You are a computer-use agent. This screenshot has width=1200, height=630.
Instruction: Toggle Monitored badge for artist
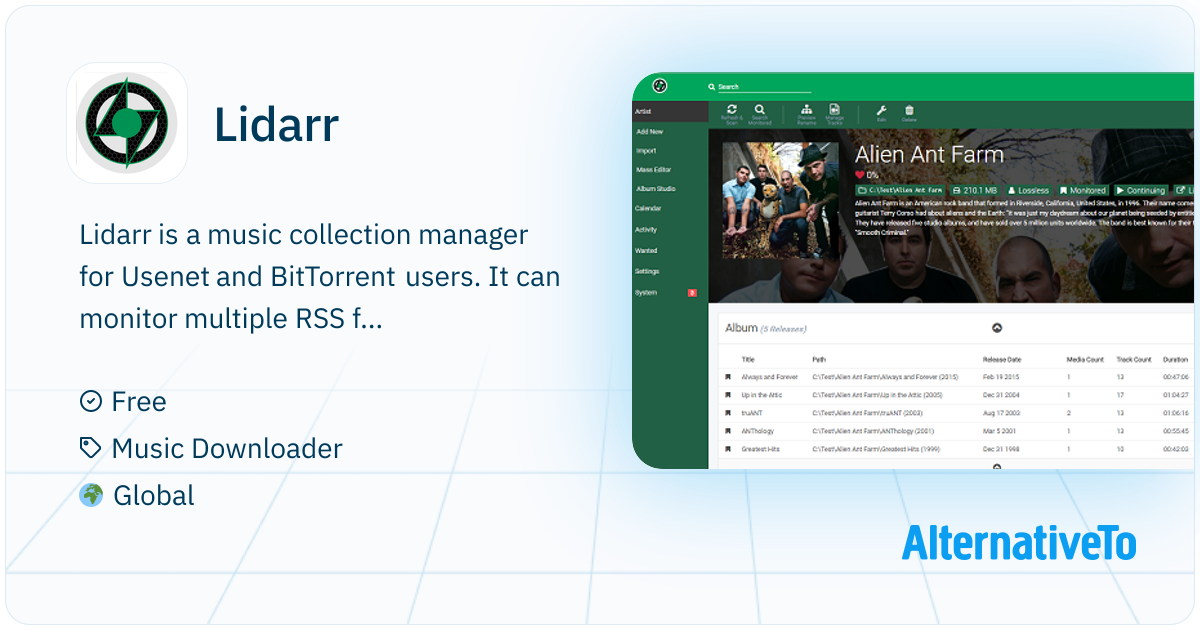click(x=1083, y=190)
